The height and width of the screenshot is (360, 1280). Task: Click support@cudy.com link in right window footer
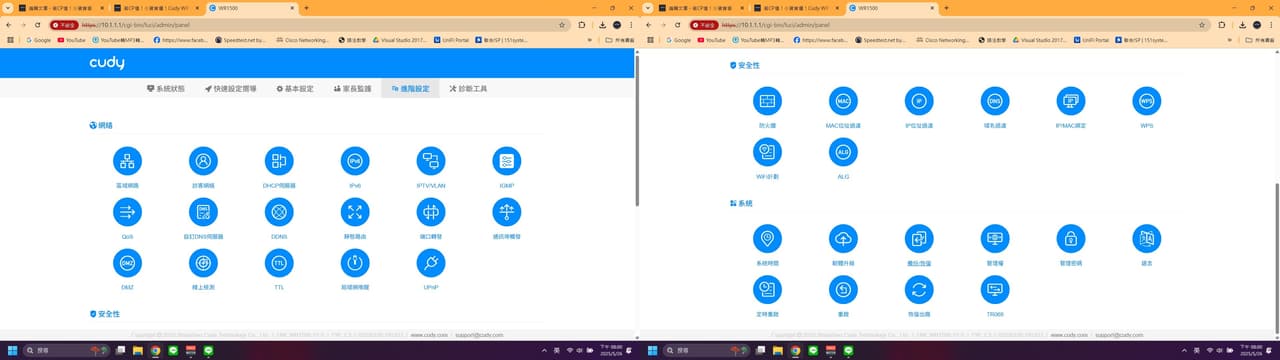[1119, 335]
